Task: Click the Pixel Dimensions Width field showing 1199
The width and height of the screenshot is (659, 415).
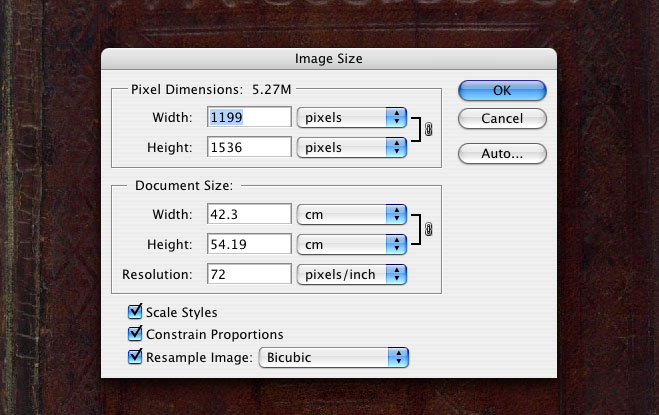Action: tap(249, 117)
